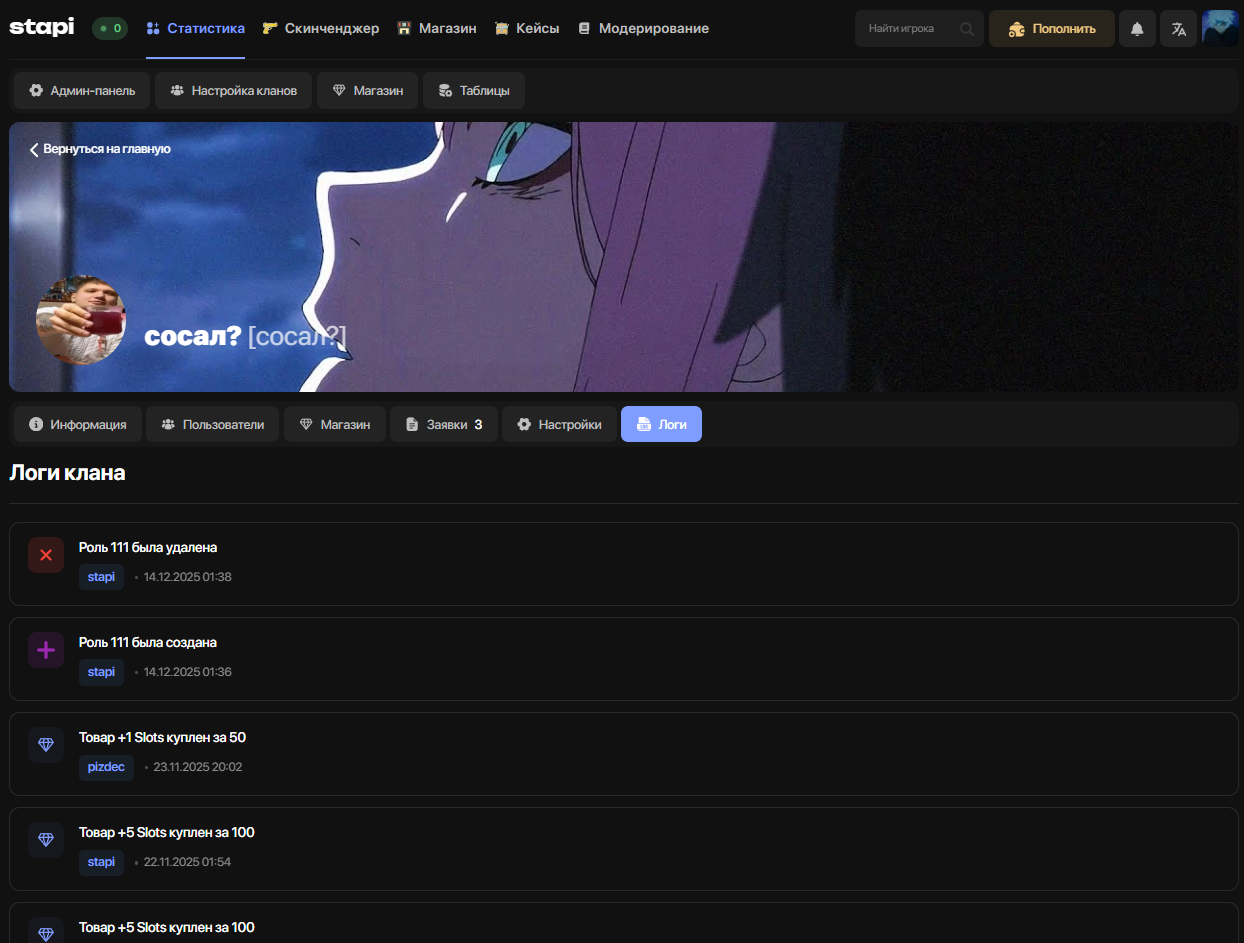
Task: Click the back chevron on the banner
Action: pos(34,149)
